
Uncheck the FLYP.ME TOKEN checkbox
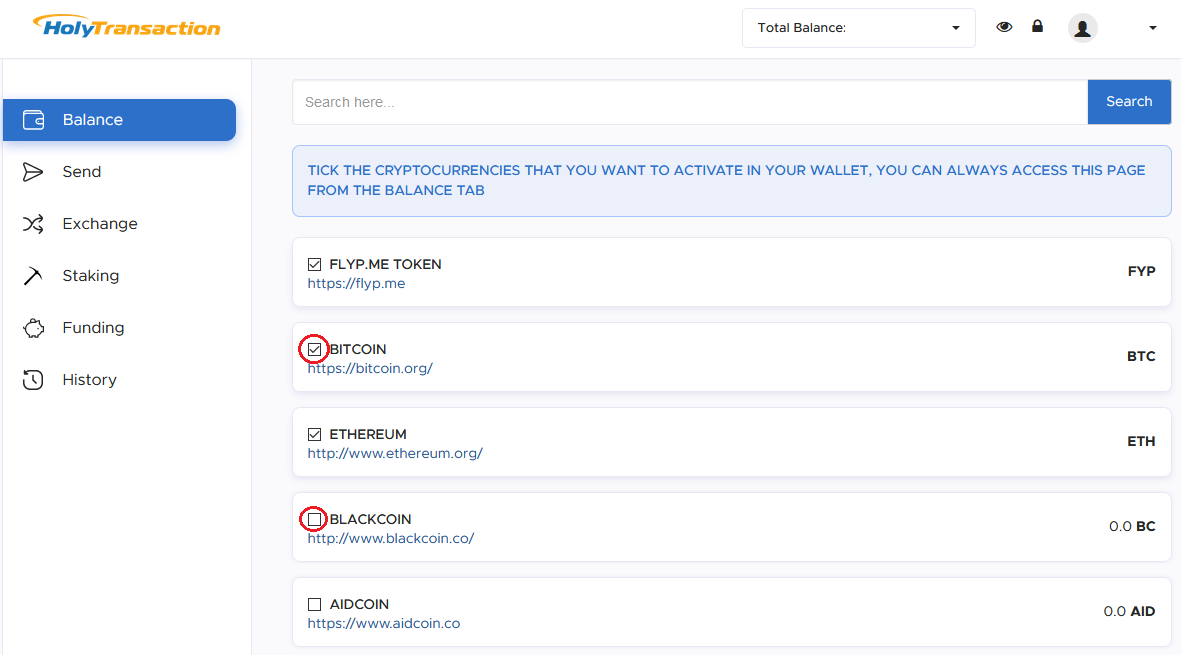(x=314, y=264)
